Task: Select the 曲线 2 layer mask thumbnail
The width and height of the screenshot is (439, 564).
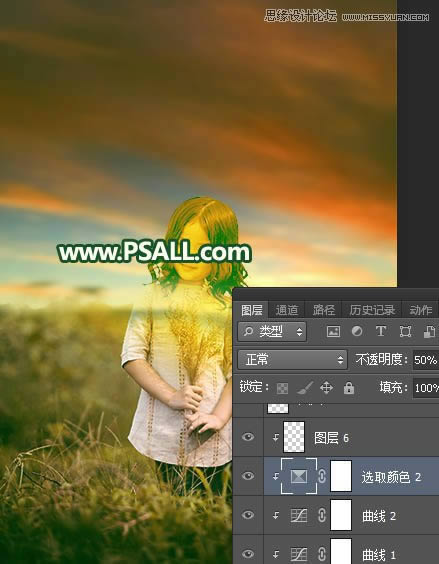Action: click(341, 515)
